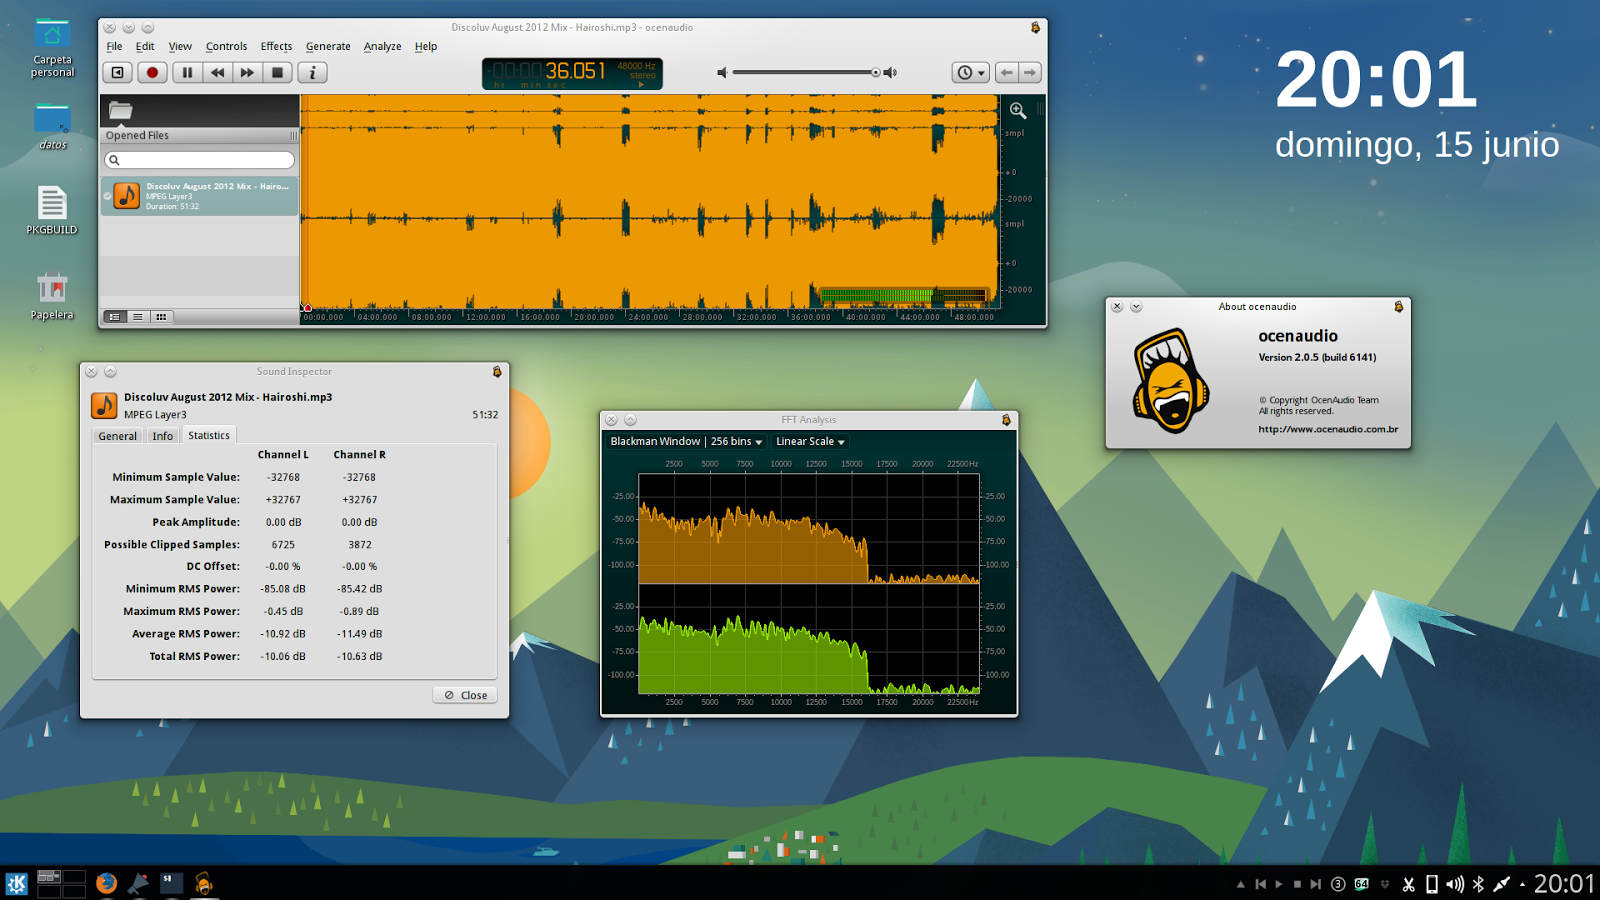Click the time display counter
Screen dimensions: 1600x900
[x=572, y=73]
